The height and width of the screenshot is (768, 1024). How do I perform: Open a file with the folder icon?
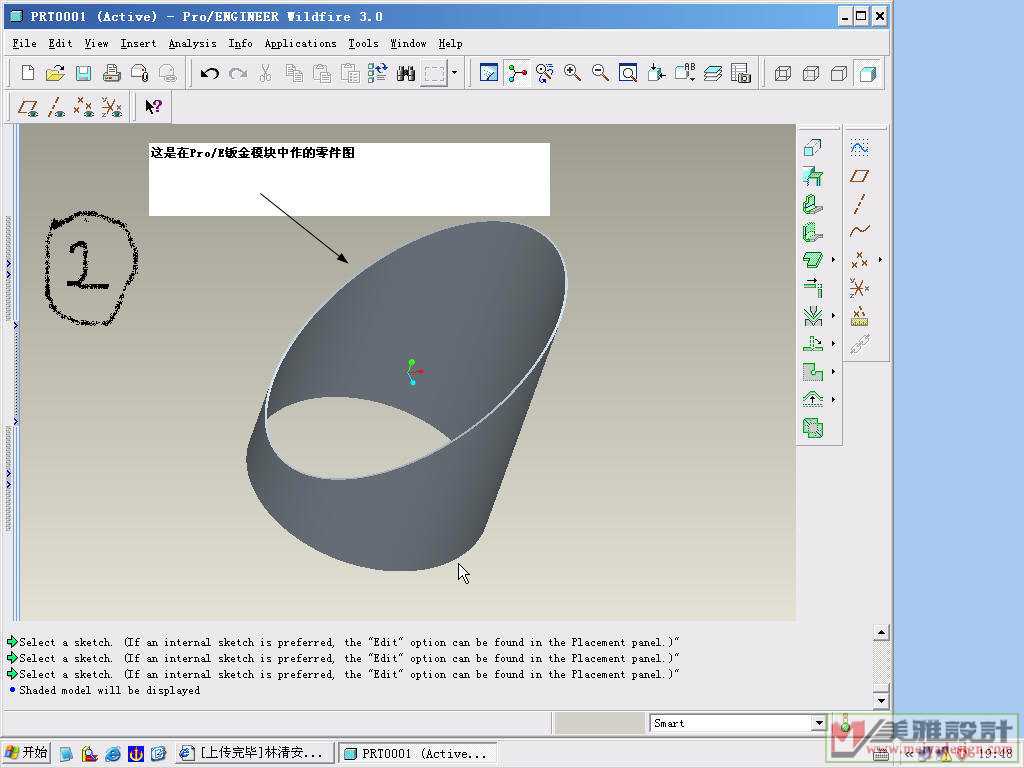(x=56, y=73)
